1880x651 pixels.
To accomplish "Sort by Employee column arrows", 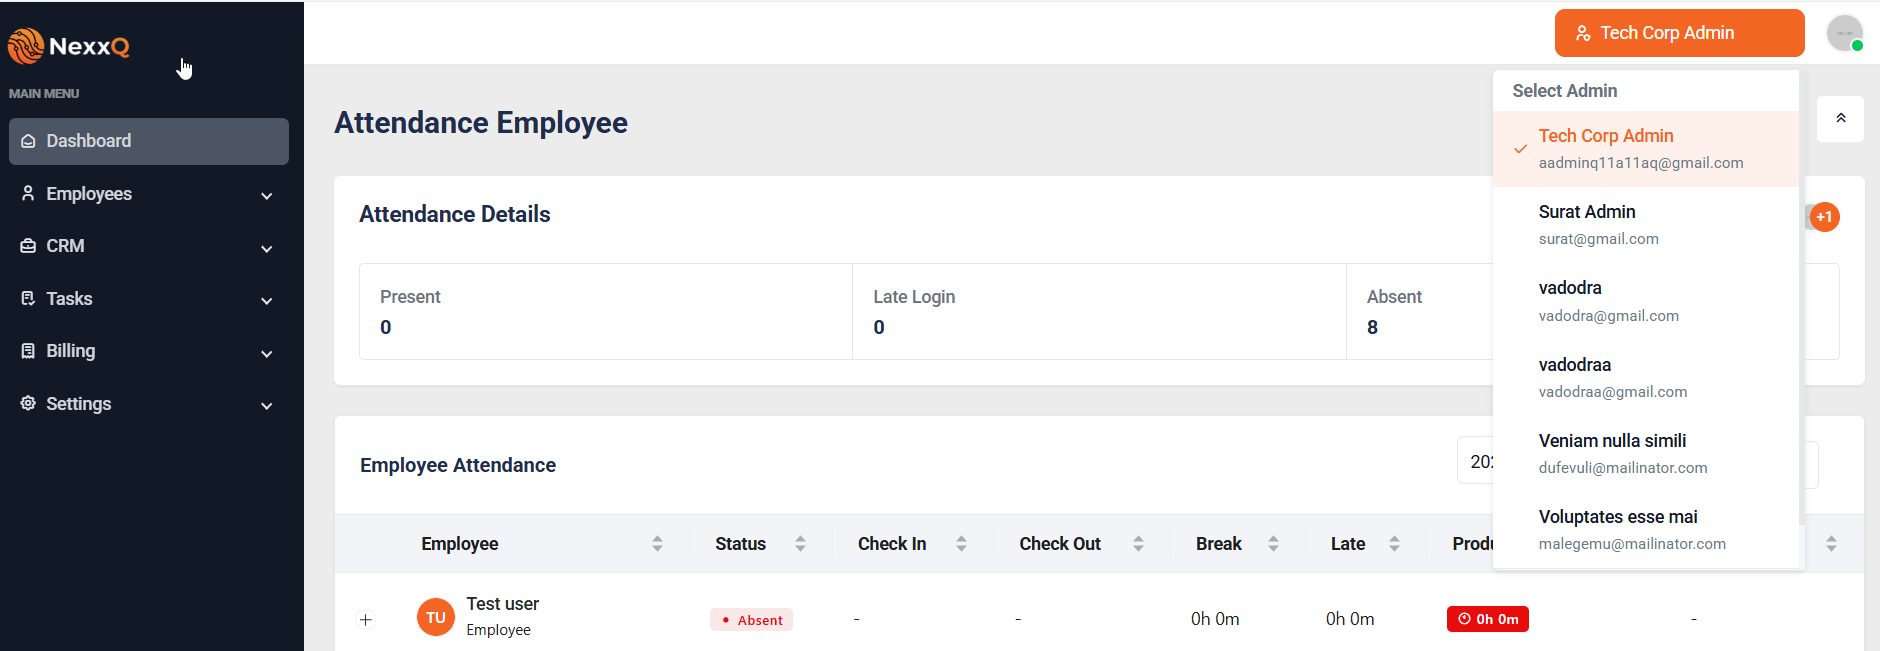I will (x=657, y=544).
